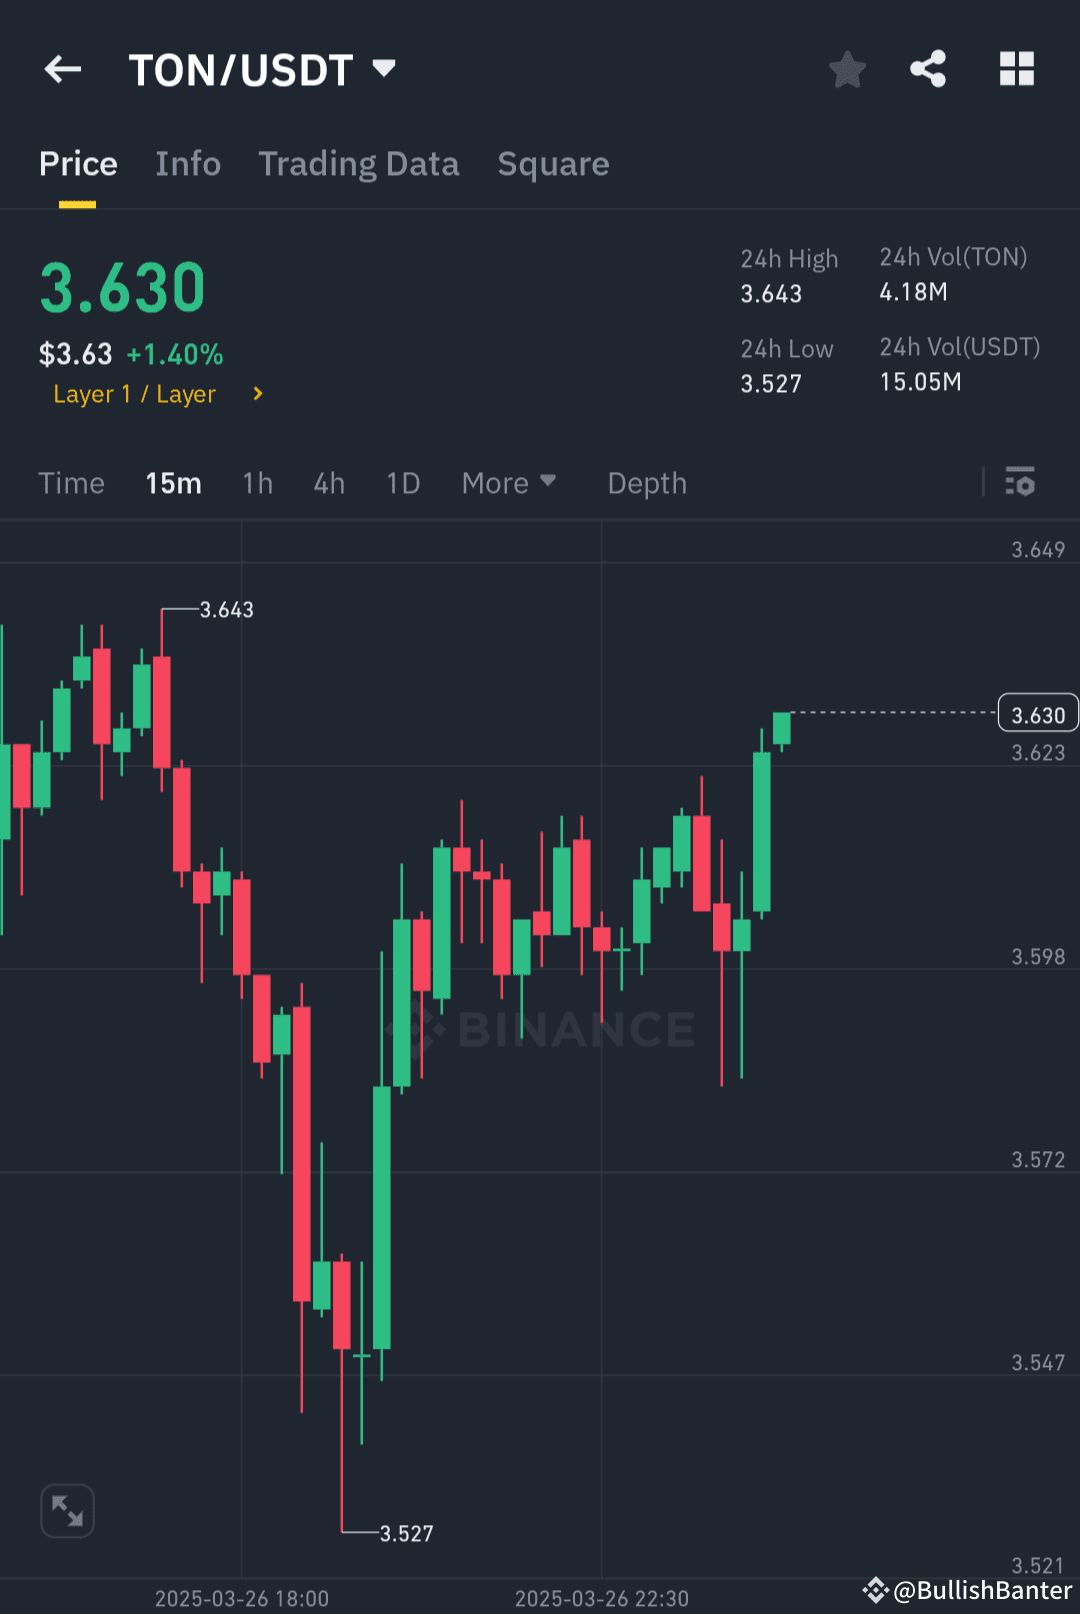Open the grid layout icon
Image resolution: width=1080 pixels, height=1614 pixels.
tap(1017, 69)
